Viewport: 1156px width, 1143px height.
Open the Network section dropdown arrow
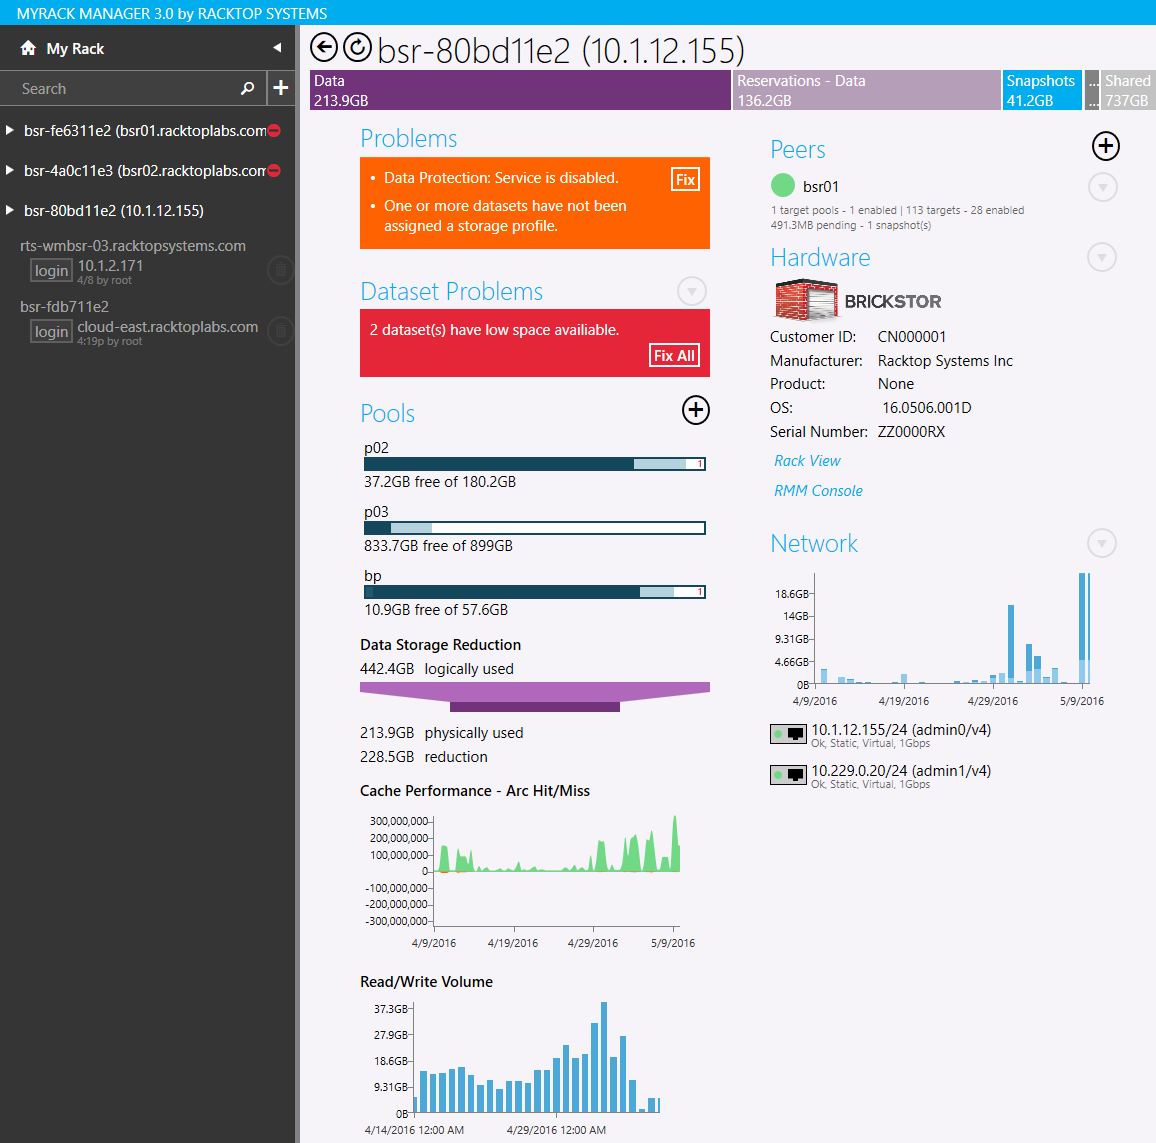pyautogui.click(x=1101, y=543)
